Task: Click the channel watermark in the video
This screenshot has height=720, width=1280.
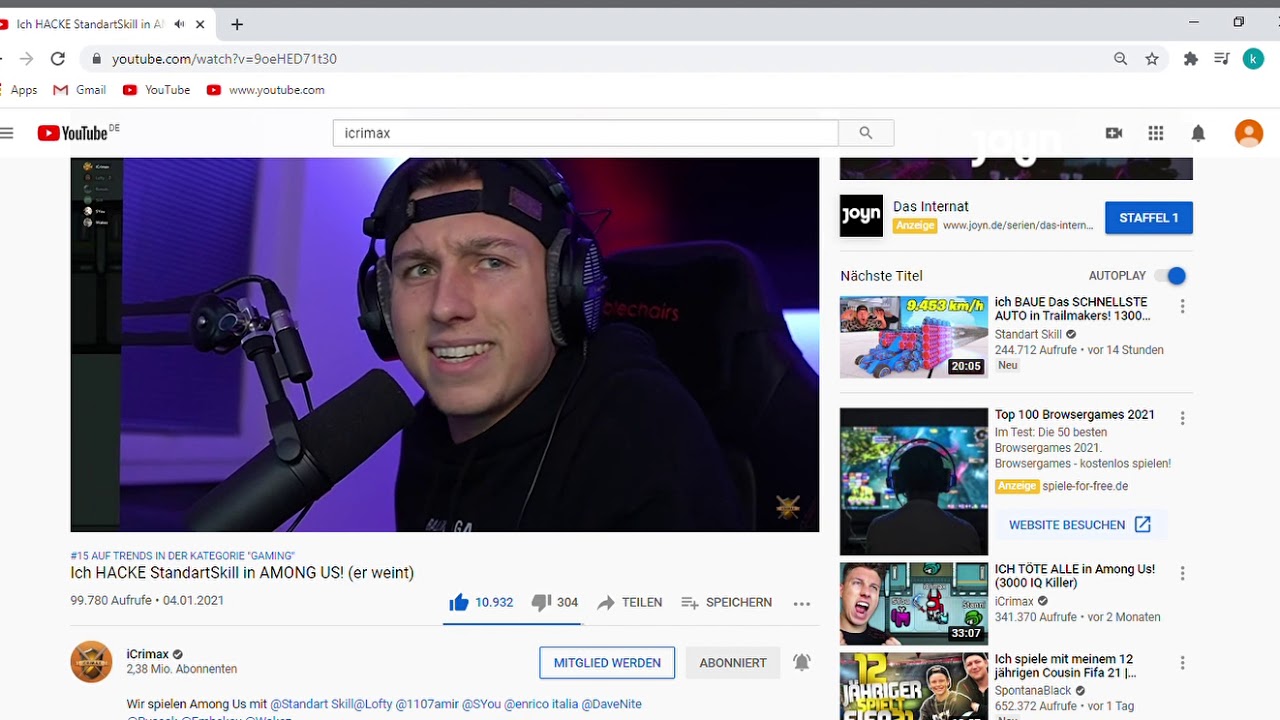Action: tap(788, 507)
